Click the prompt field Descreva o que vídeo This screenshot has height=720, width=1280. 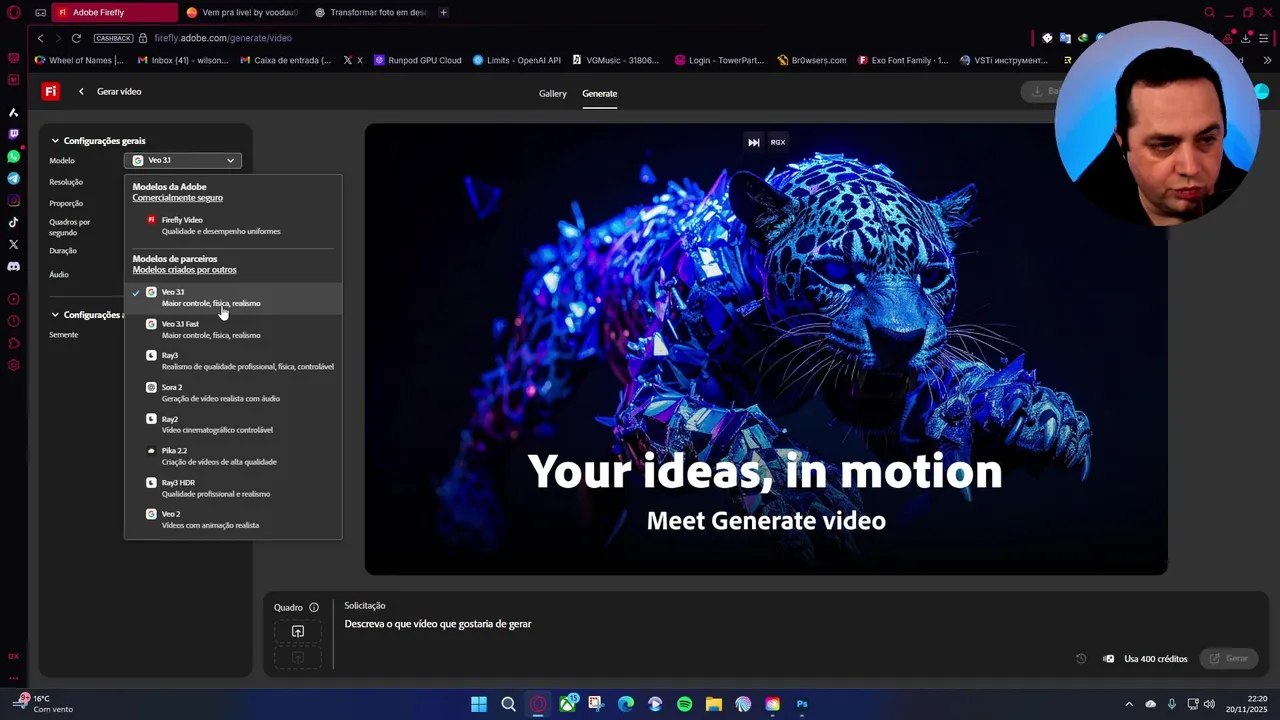[x=438, y=624]
